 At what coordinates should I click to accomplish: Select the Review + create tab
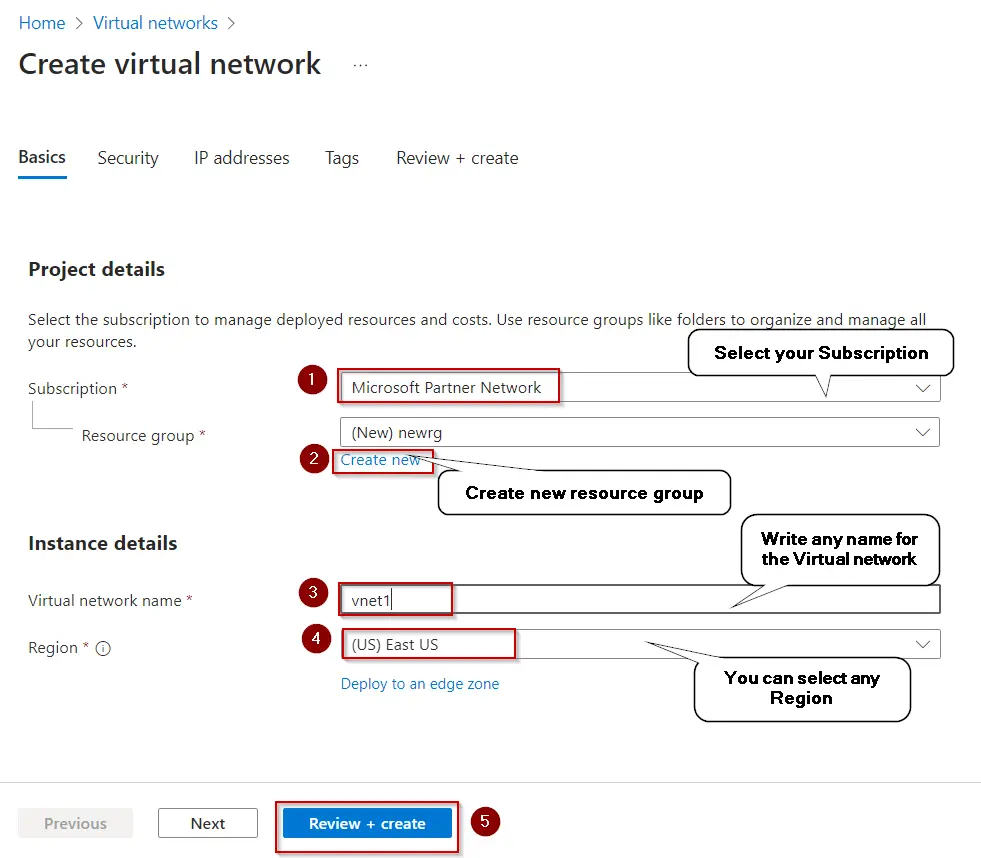click(x=456, y=158)
